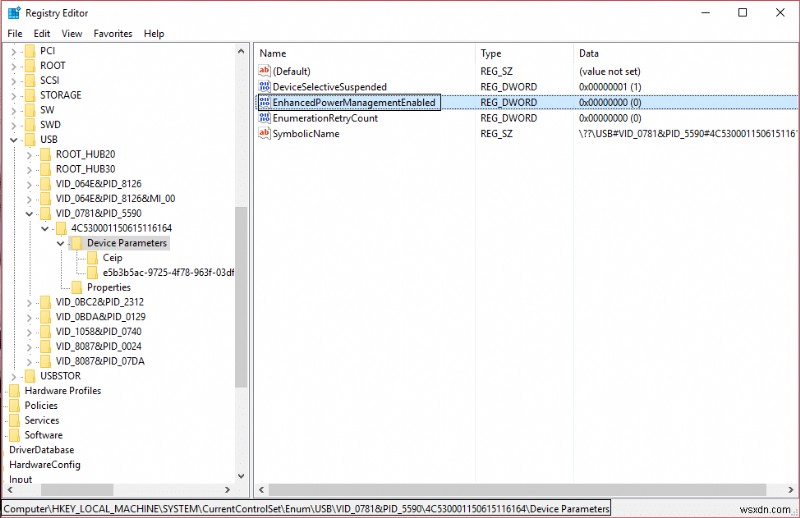This screenshot has height=518, width=800.
Task: Expand the VID_0BC2&PID_2312 key
Action: [29, 303]
